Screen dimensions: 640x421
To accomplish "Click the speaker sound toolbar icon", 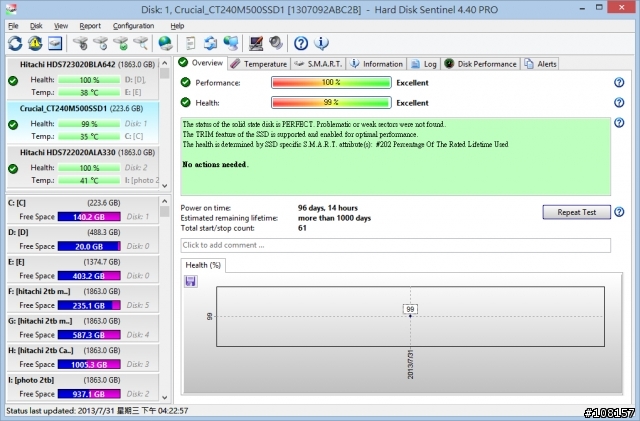I will click(x=276, y=43).
